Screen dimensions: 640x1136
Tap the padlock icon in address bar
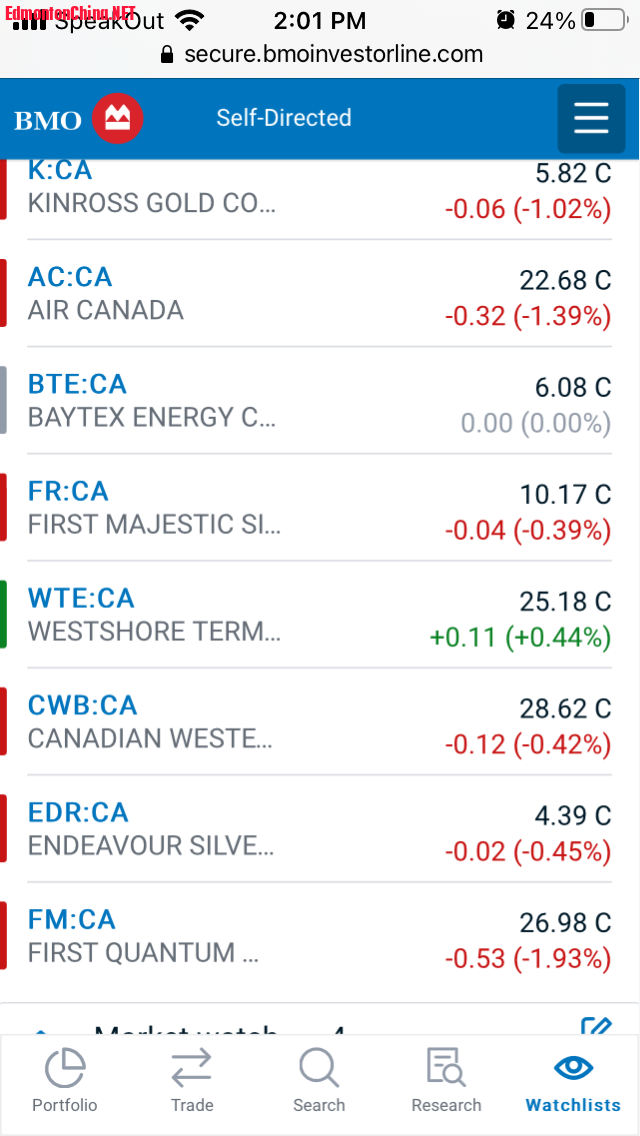167,54
